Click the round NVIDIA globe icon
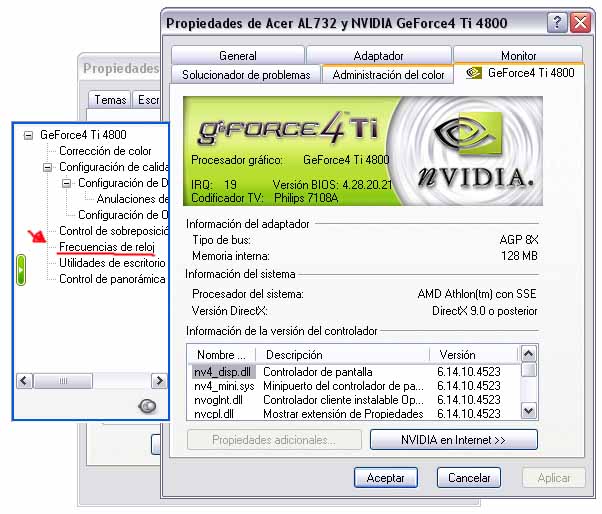Screen dimensions: 602x514 click(147, 406)
